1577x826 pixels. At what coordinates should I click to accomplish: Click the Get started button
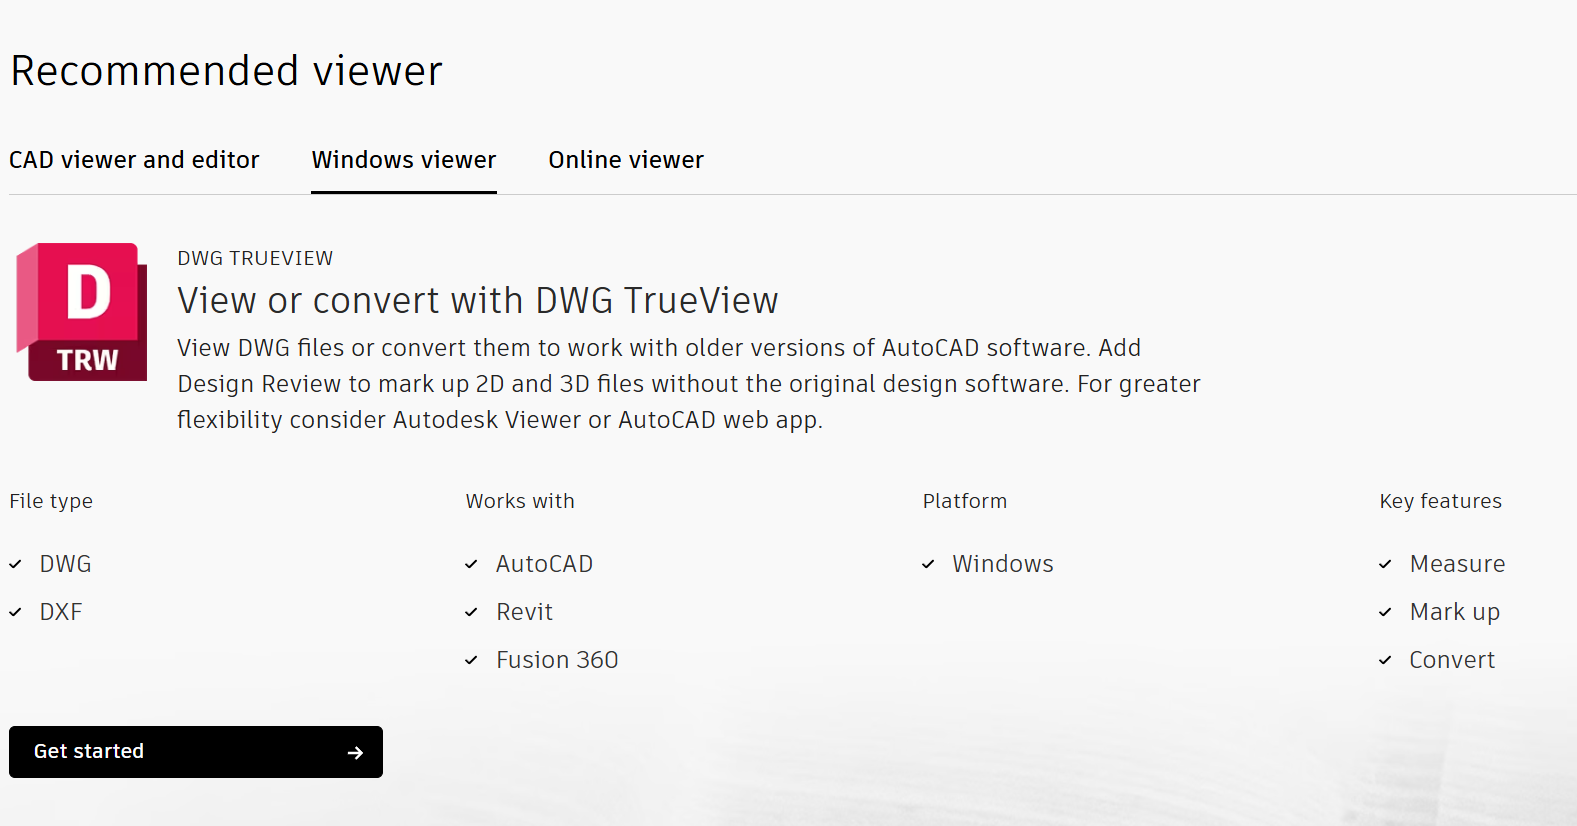click(x=196, y=752)
